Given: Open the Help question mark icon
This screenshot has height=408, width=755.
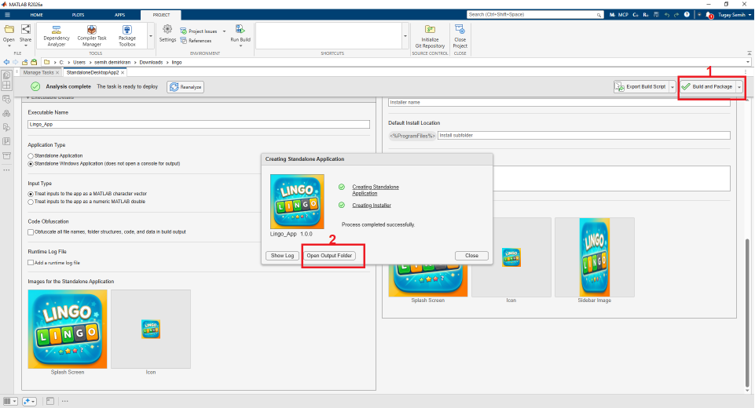Looking at the screenshot, I should click(687, 14).
